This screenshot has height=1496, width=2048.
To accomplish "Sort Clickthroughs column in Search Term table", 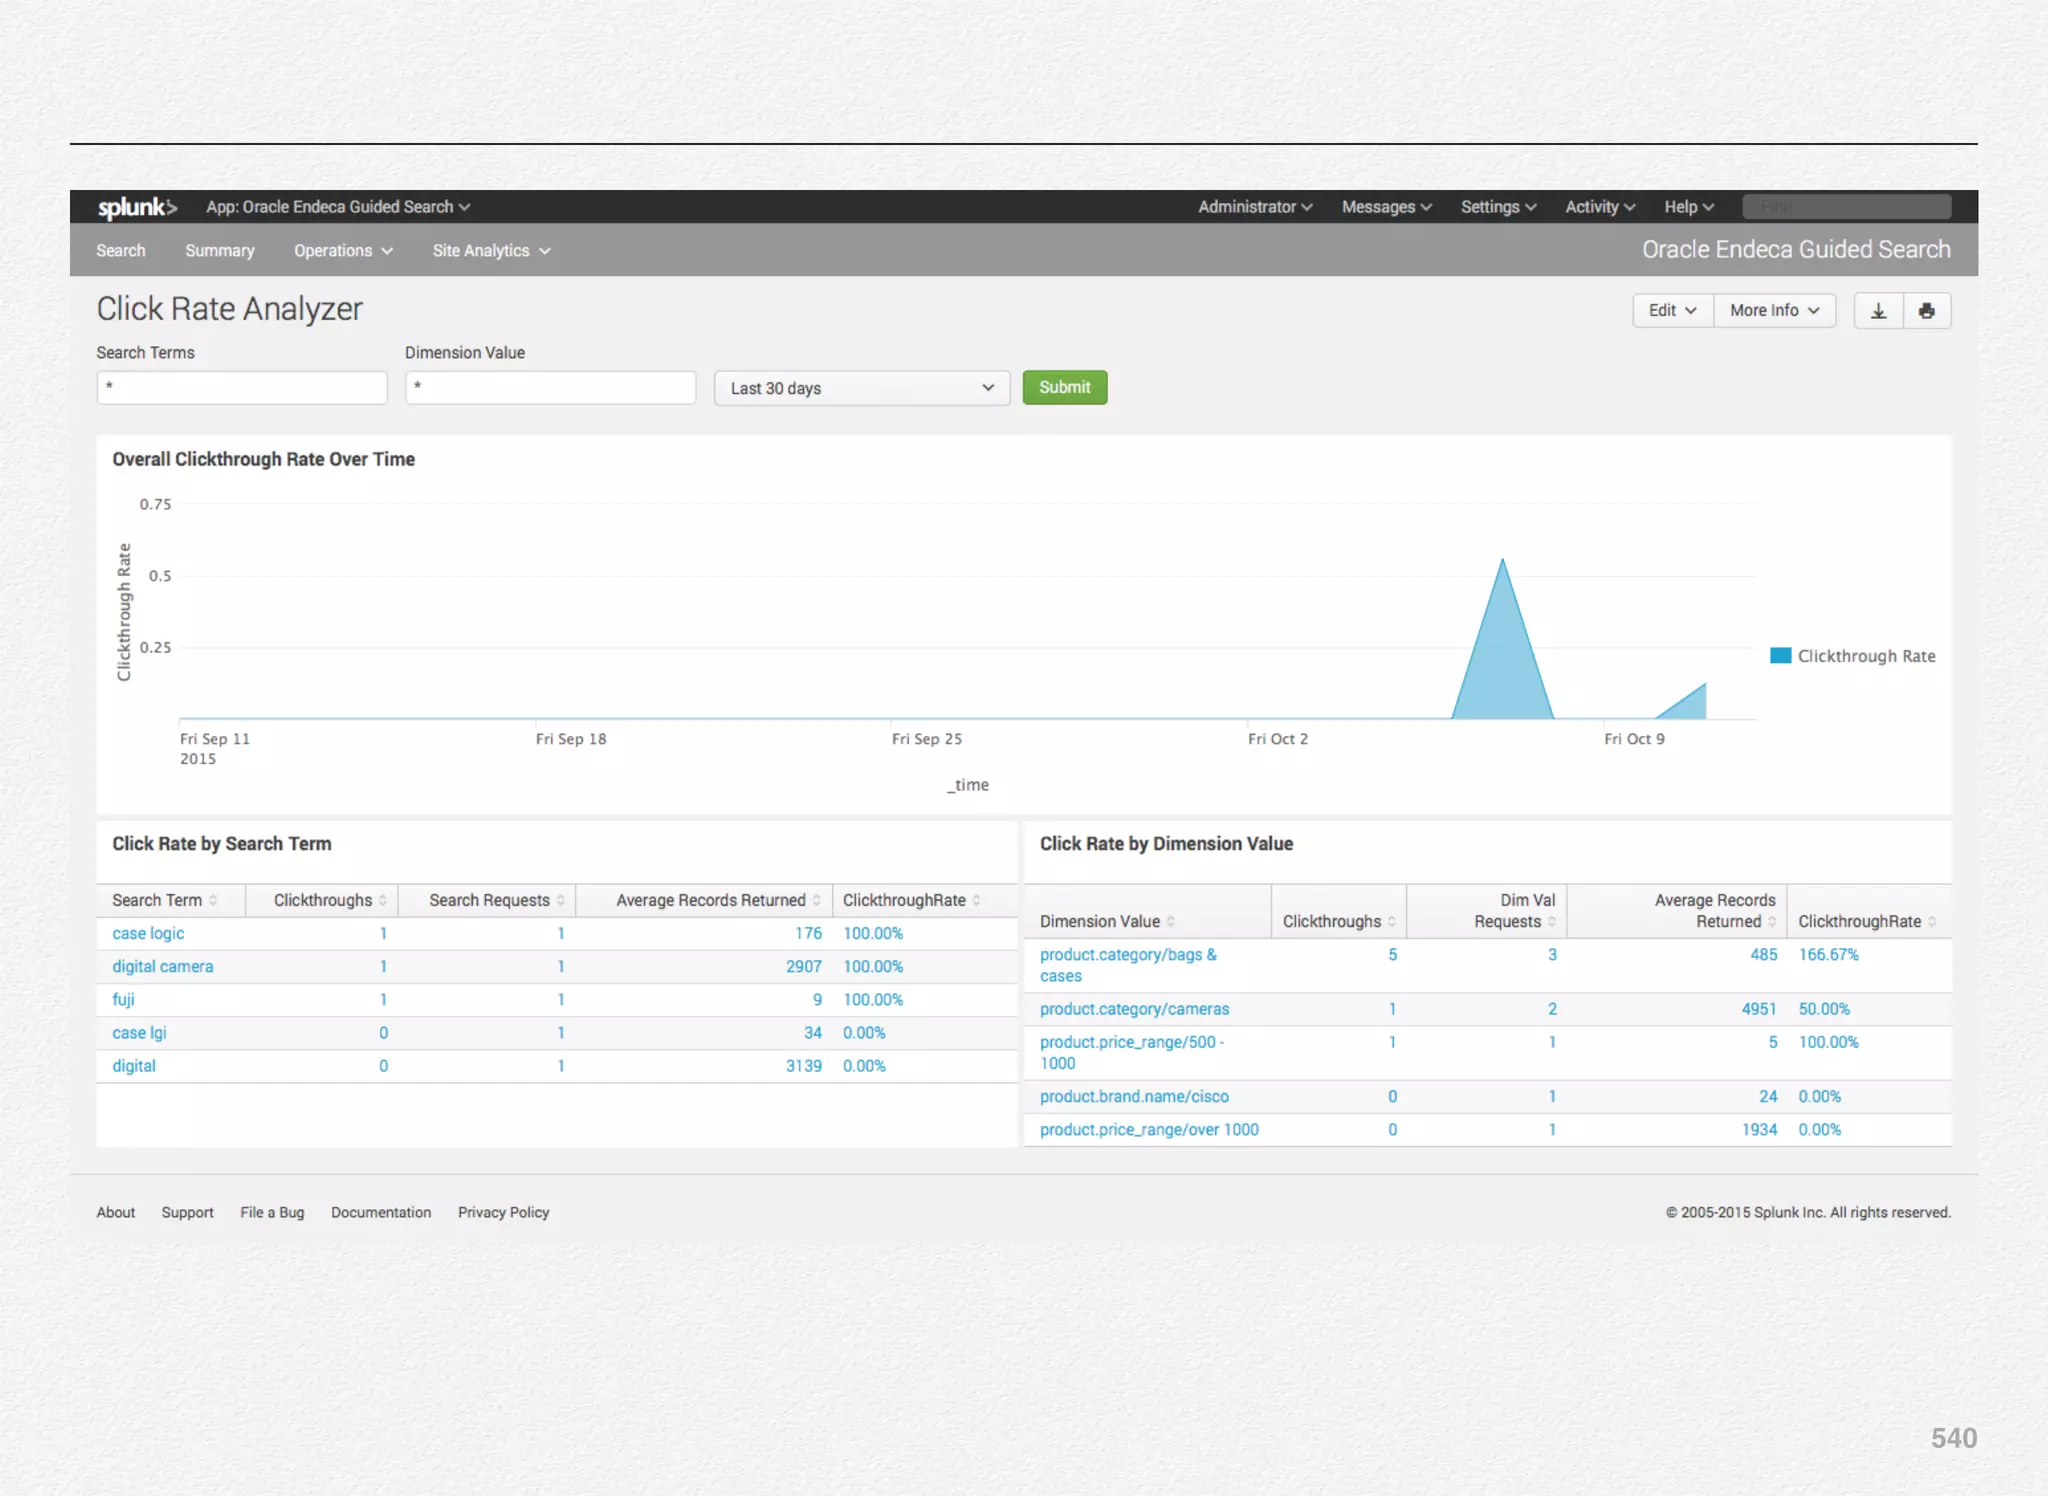I will pos(383,900).
